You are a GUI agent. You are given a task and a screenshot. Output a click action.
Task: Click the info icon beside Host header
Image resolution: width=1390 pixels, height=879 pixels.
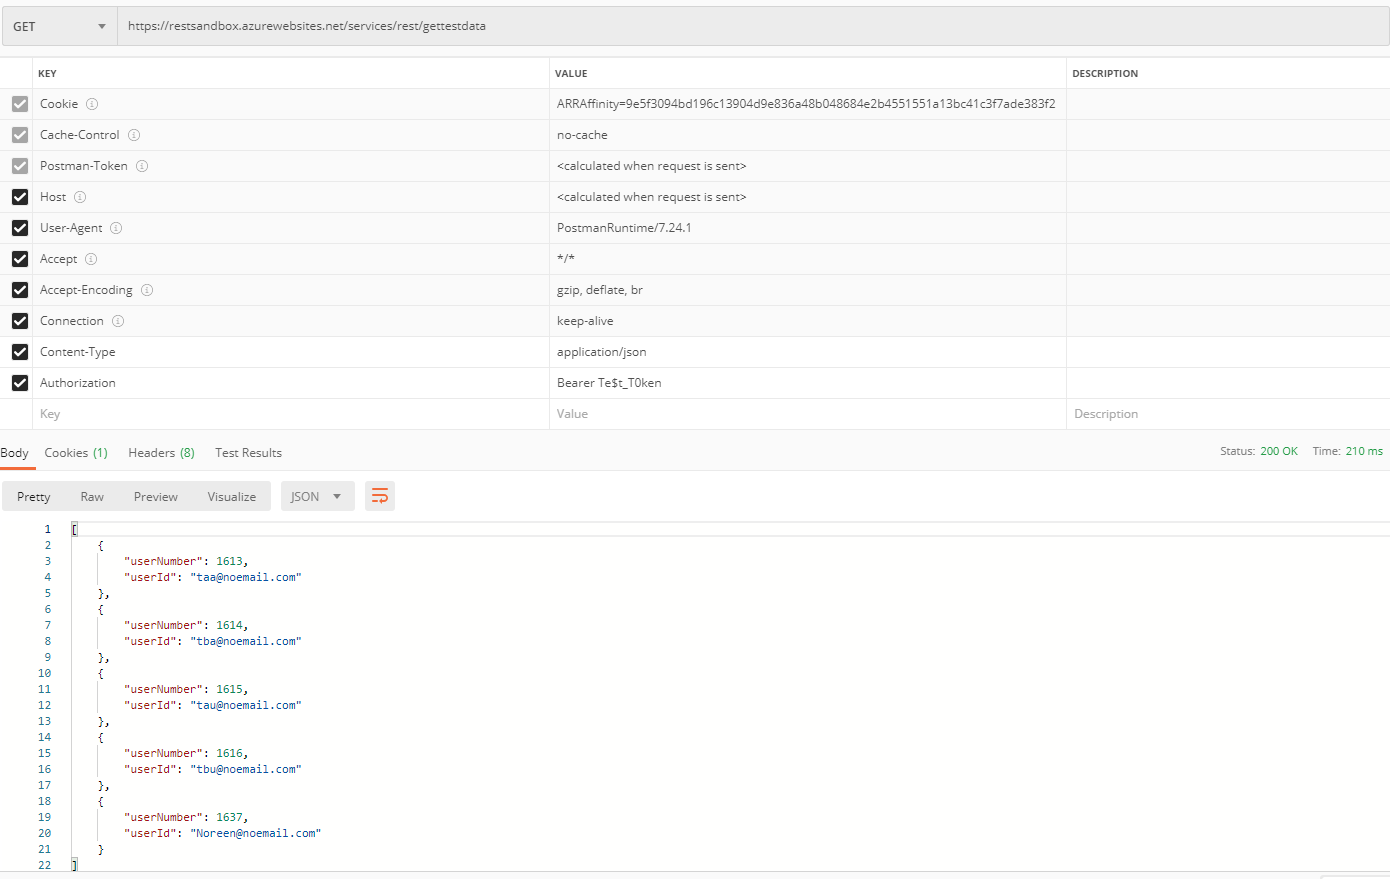tap(80, 197)
